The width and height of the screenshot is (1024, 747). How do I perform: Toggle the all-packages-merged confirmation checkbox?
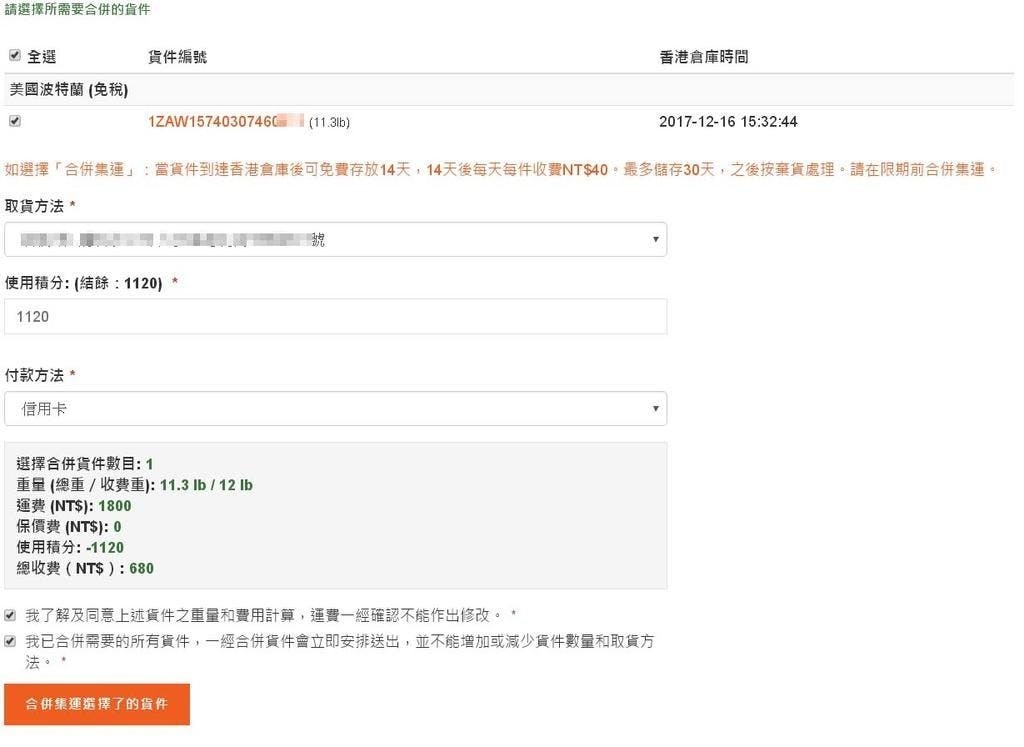10,641
